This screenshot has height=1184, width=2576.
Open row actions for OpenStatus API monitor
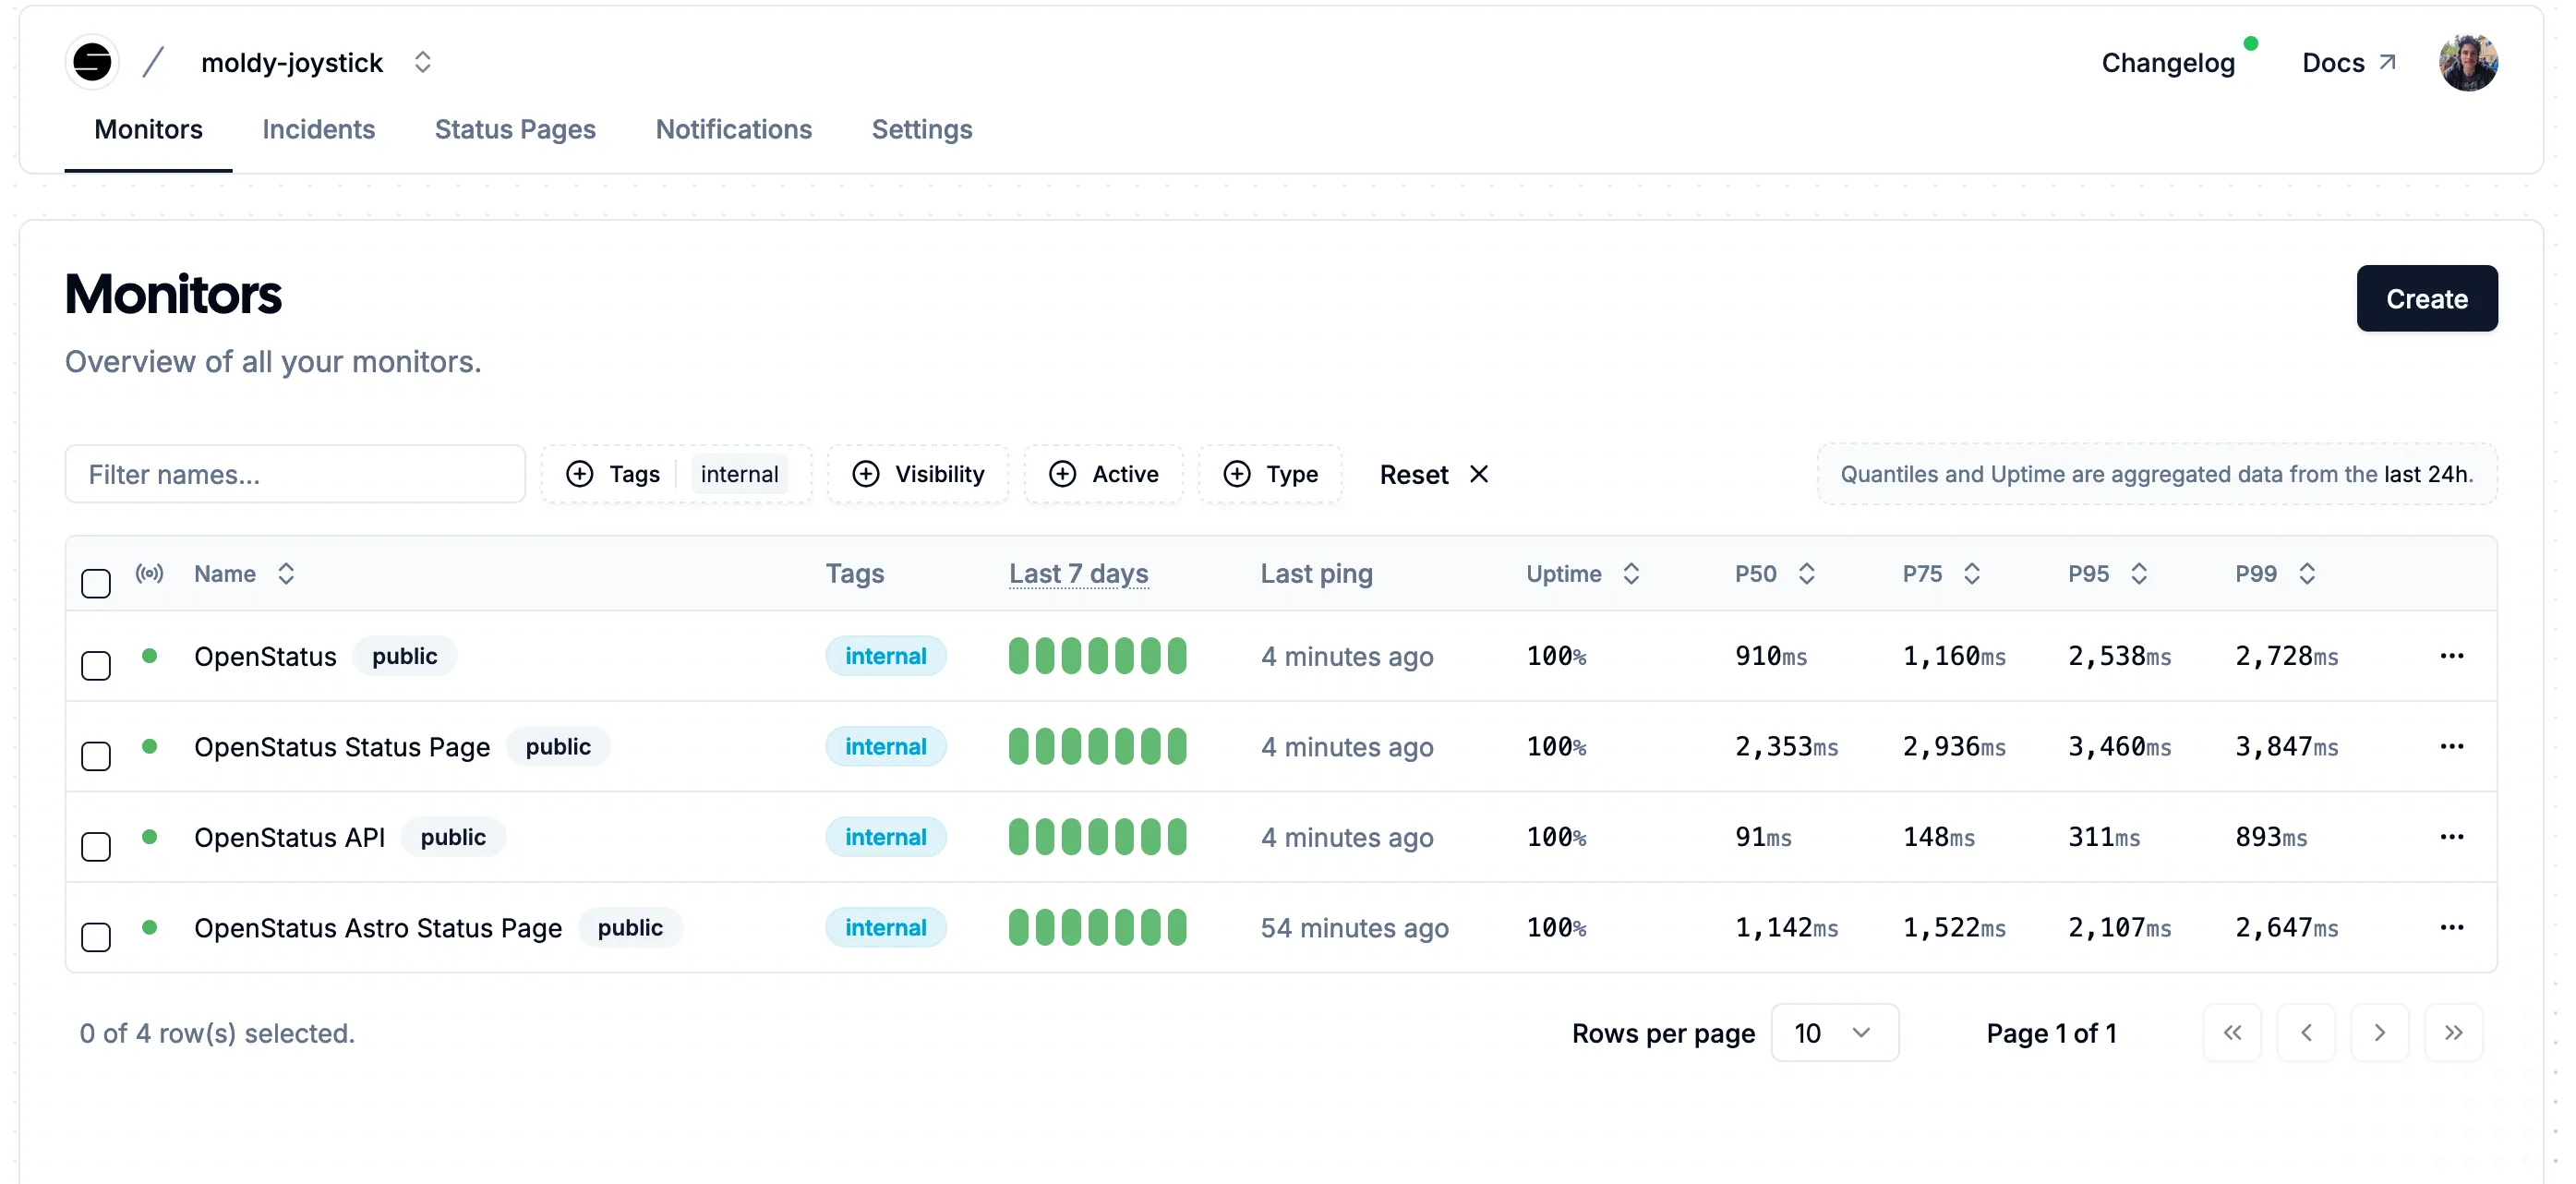coord(2452,837)
